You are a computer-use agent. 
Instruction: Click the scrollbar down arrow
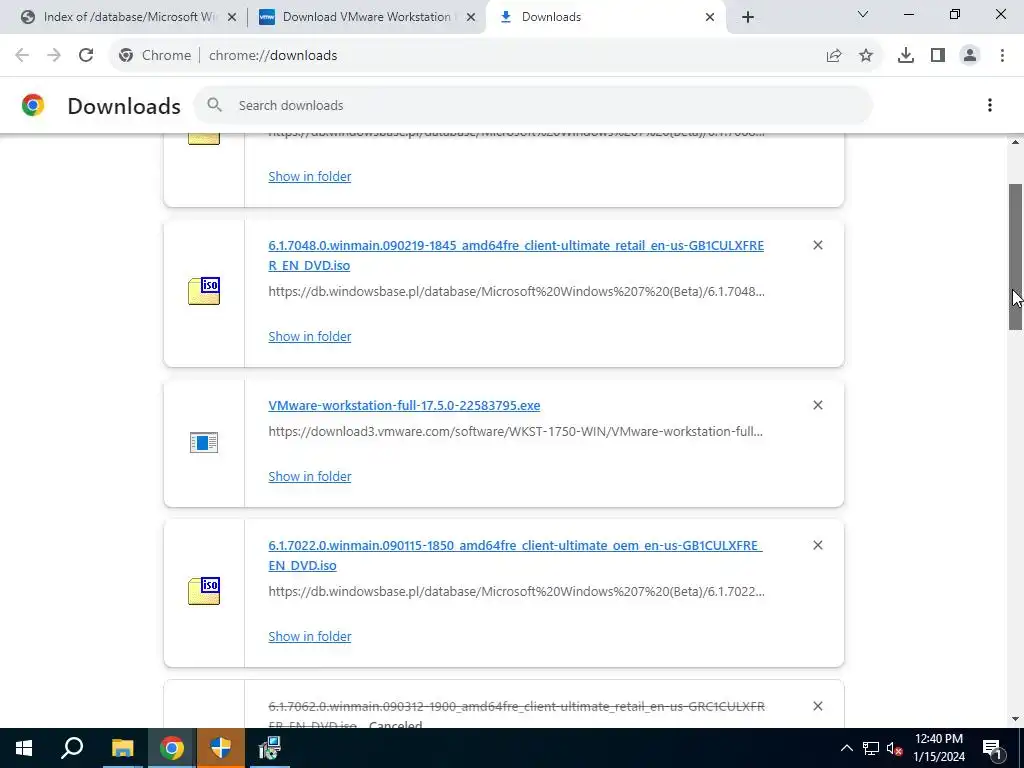[1016, 719]
